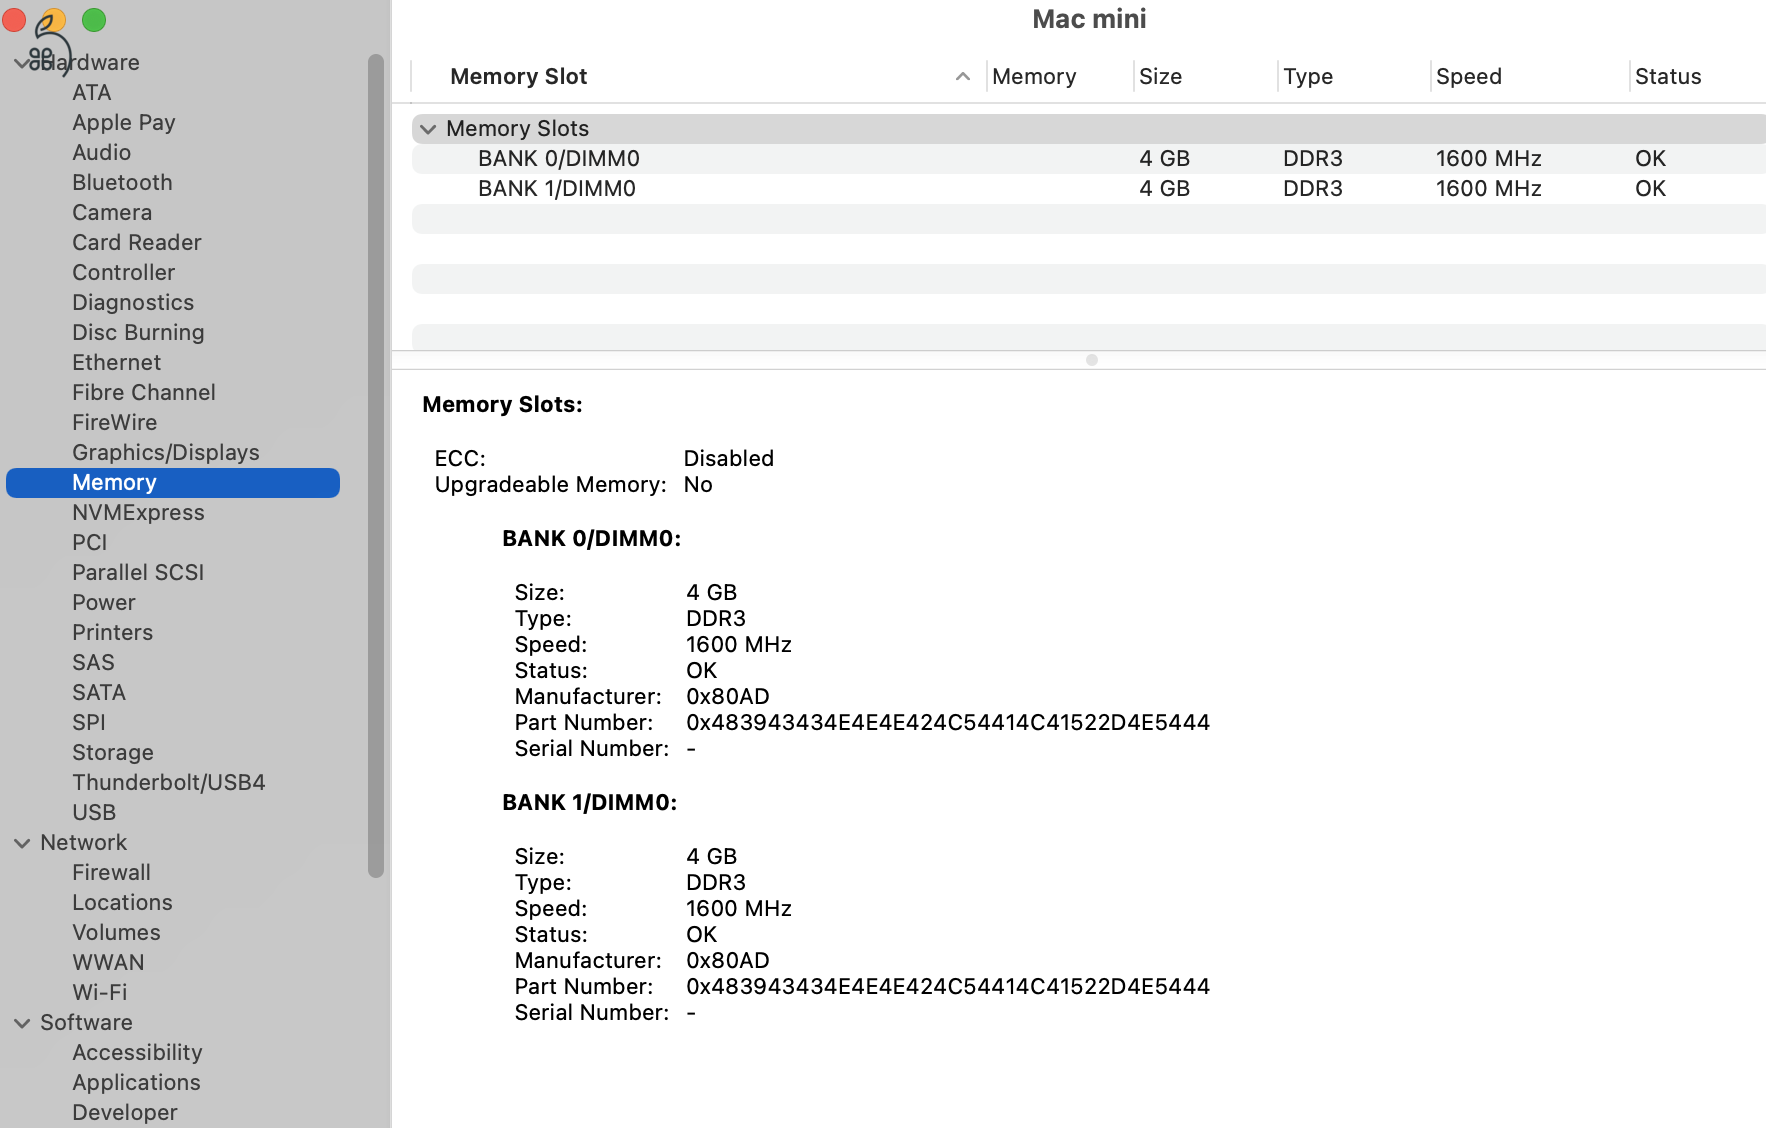Select USB in the sidebar

pos(94,813)
